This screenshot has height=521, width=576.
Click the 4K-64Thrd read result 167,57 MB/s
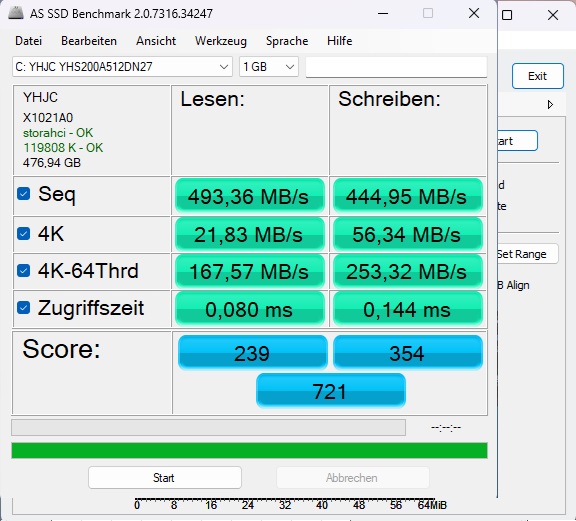(250, 272)
